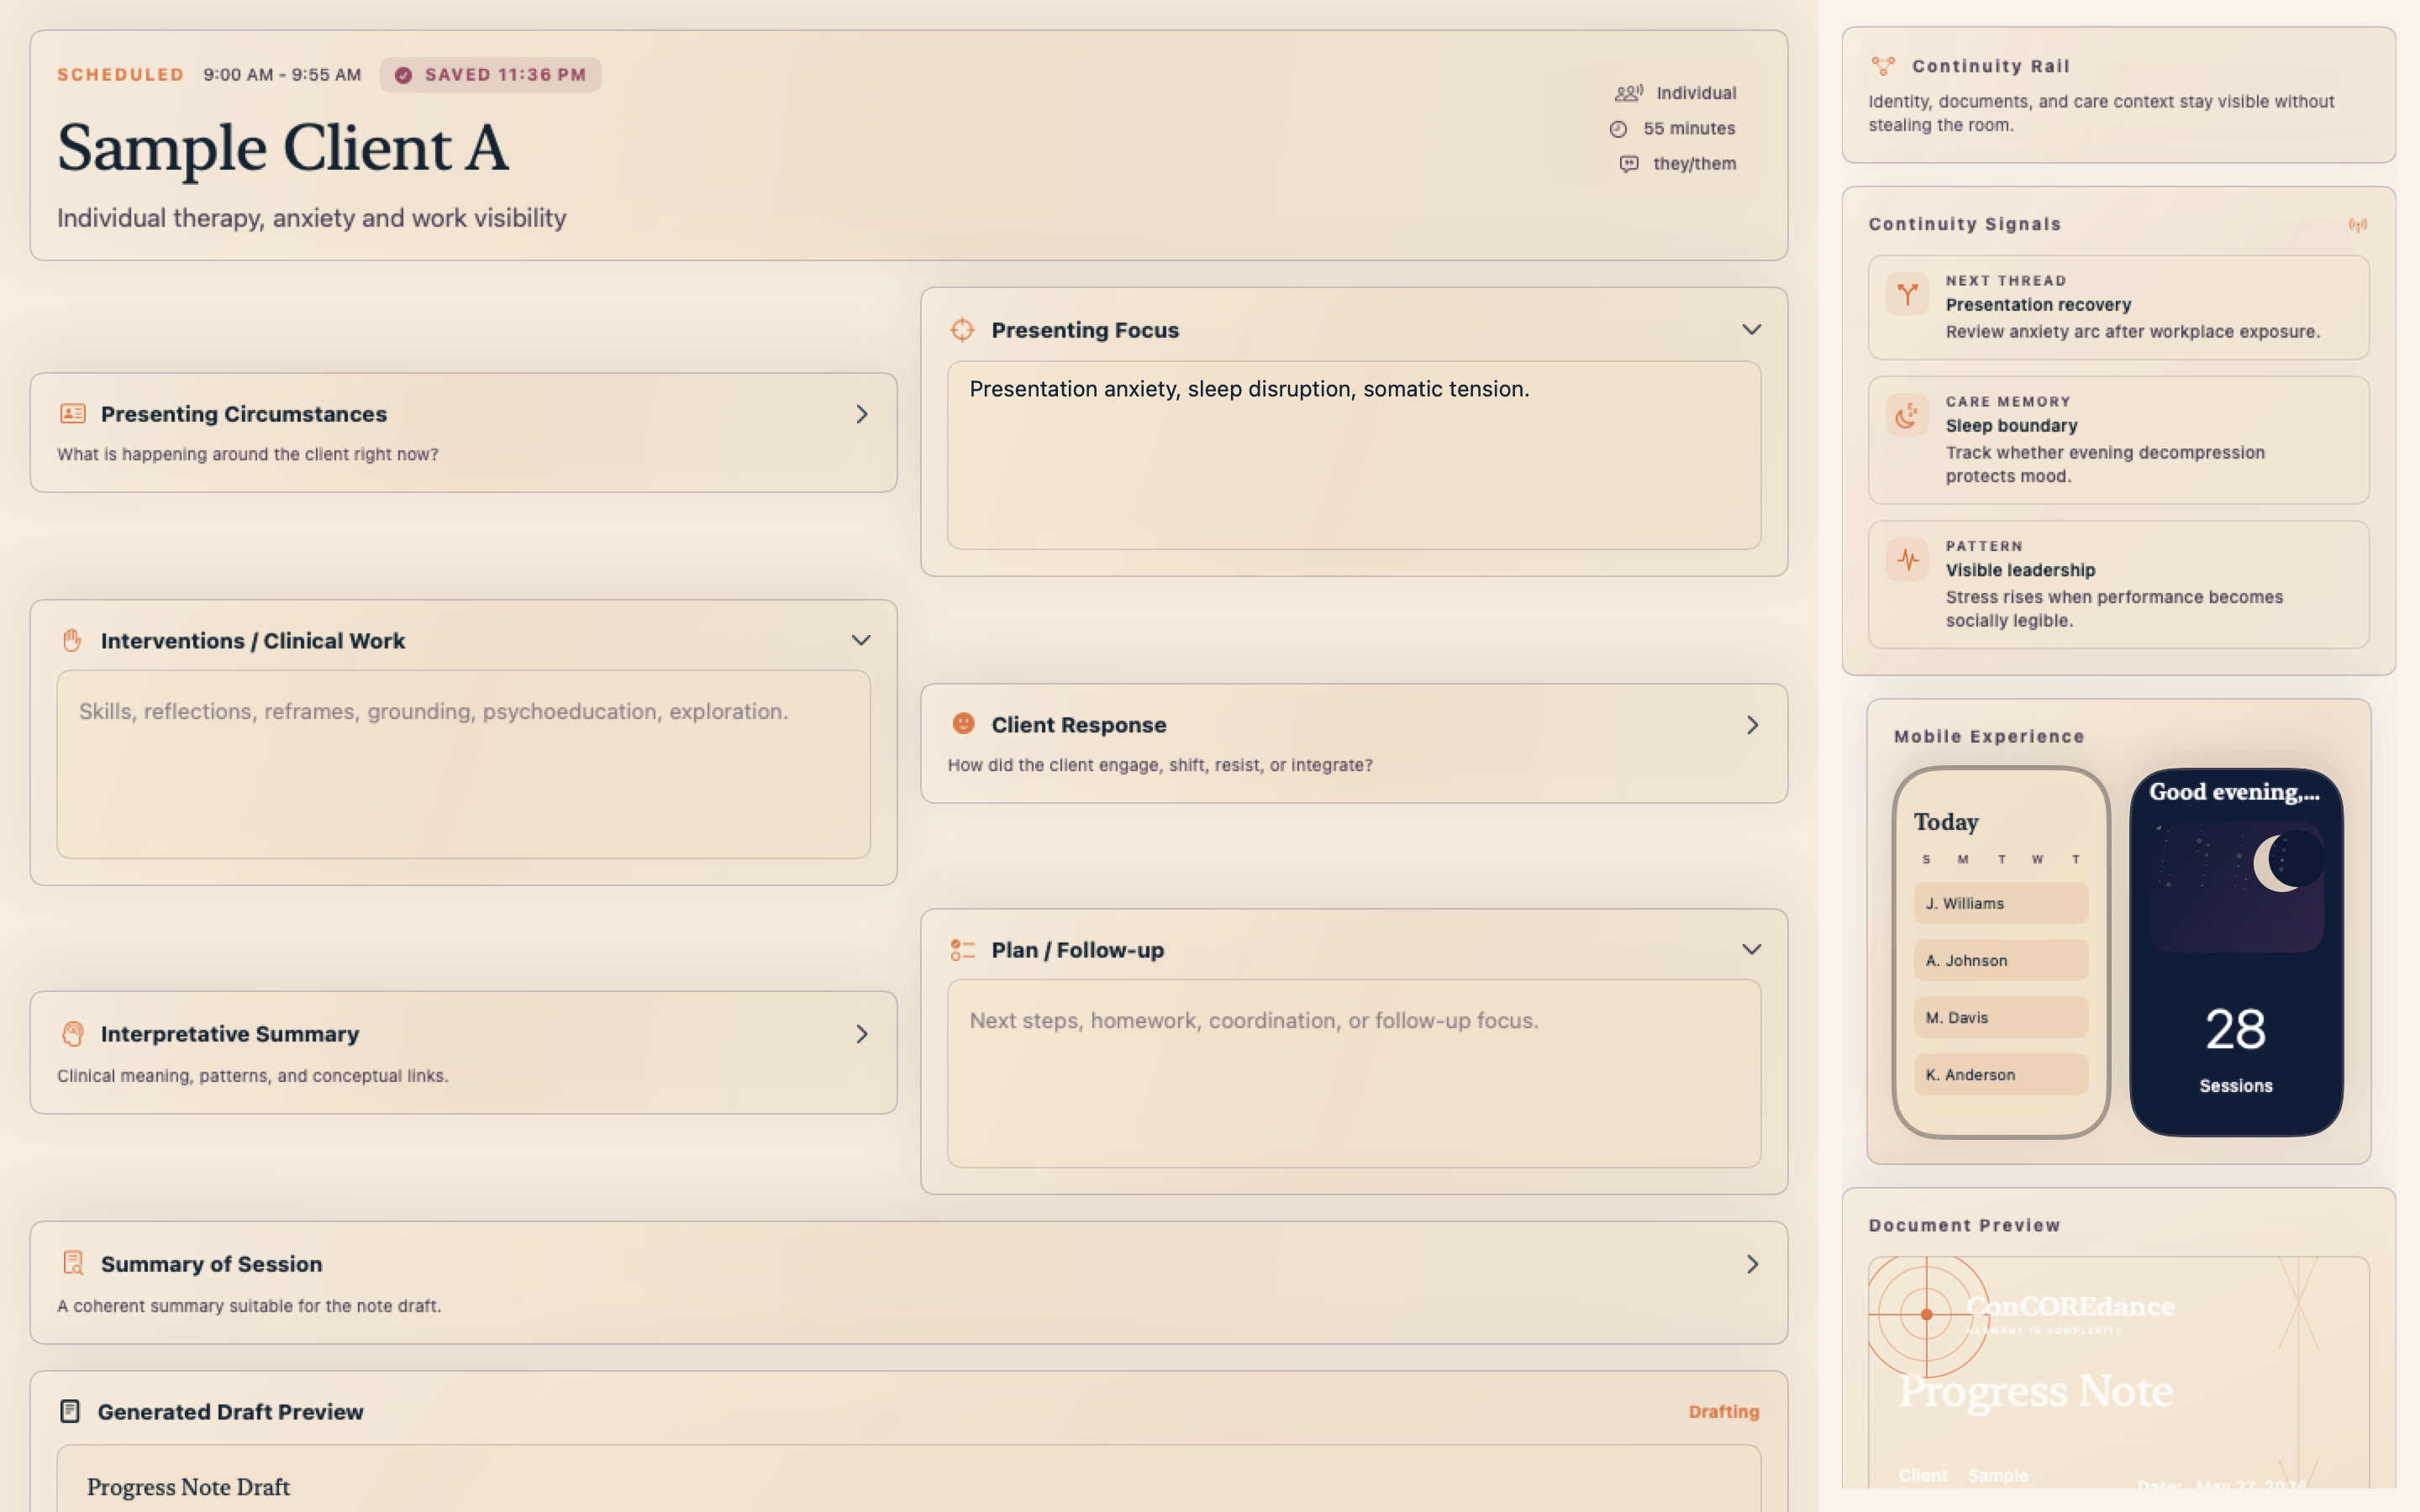The height and width of the screenshot is (1512, 2420).
Task: Click the Care Memory moon icon
Action: click(1907, 415)
